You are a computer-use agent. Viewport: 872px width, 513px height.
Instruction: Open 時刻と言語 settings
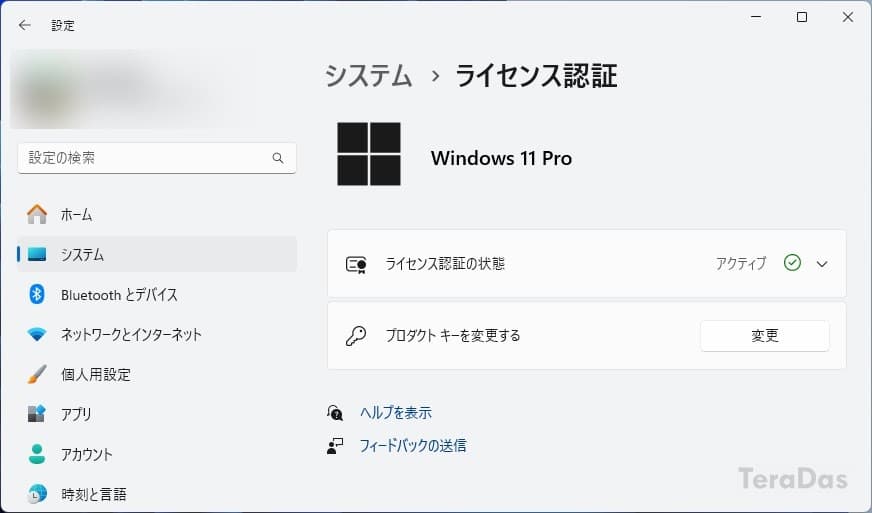pos(157,494)
